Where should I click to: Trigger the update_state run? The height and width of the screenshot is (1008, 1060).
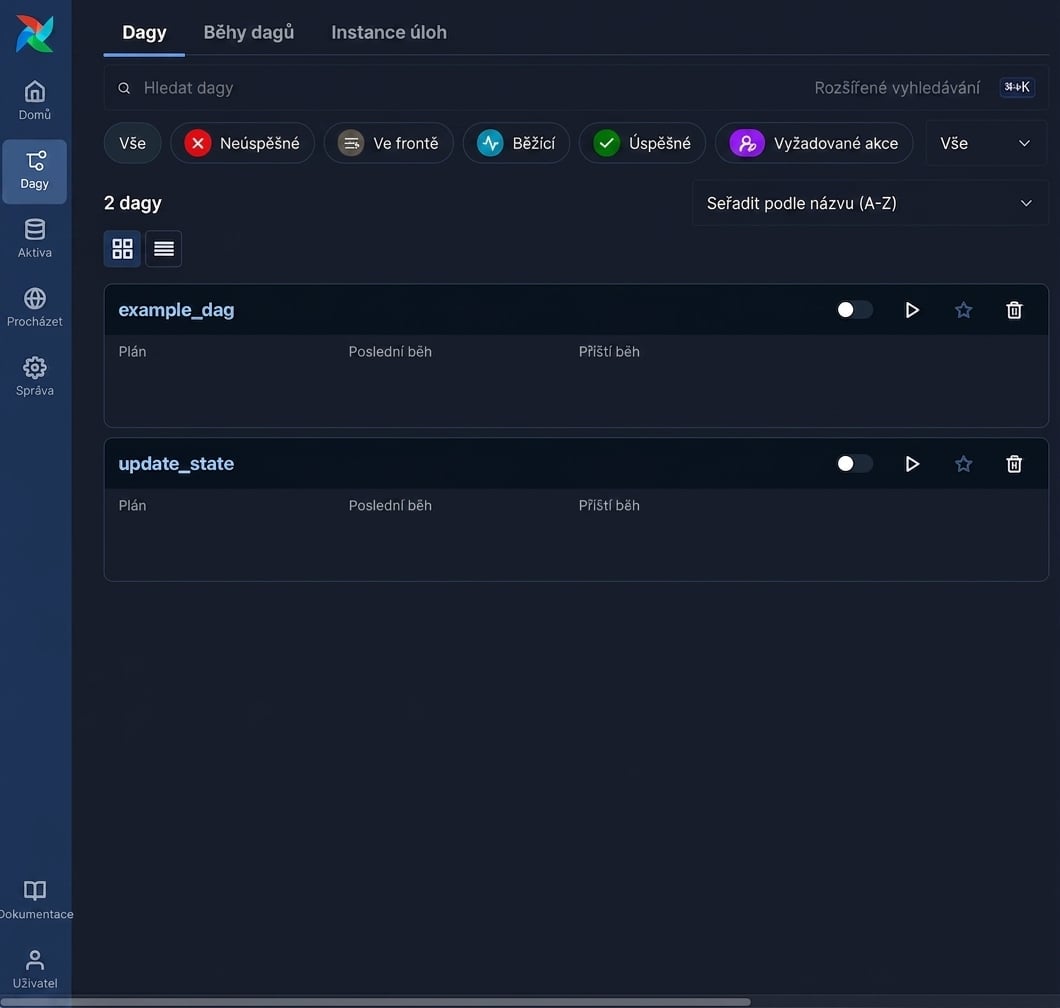(912, 464)
